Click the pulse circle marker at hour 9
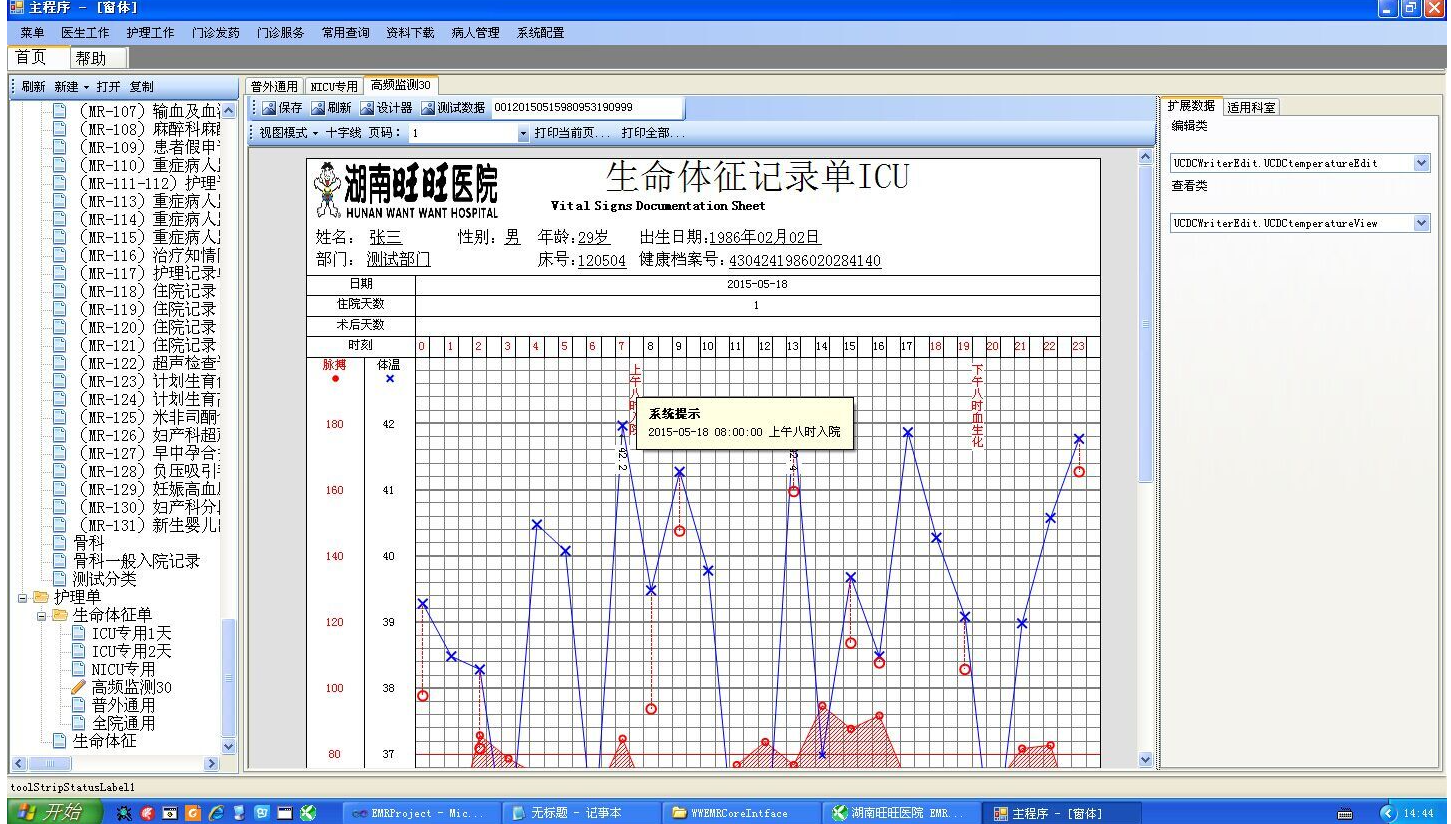Screen dimensions: 1451x824 click(x=680, y=531)
